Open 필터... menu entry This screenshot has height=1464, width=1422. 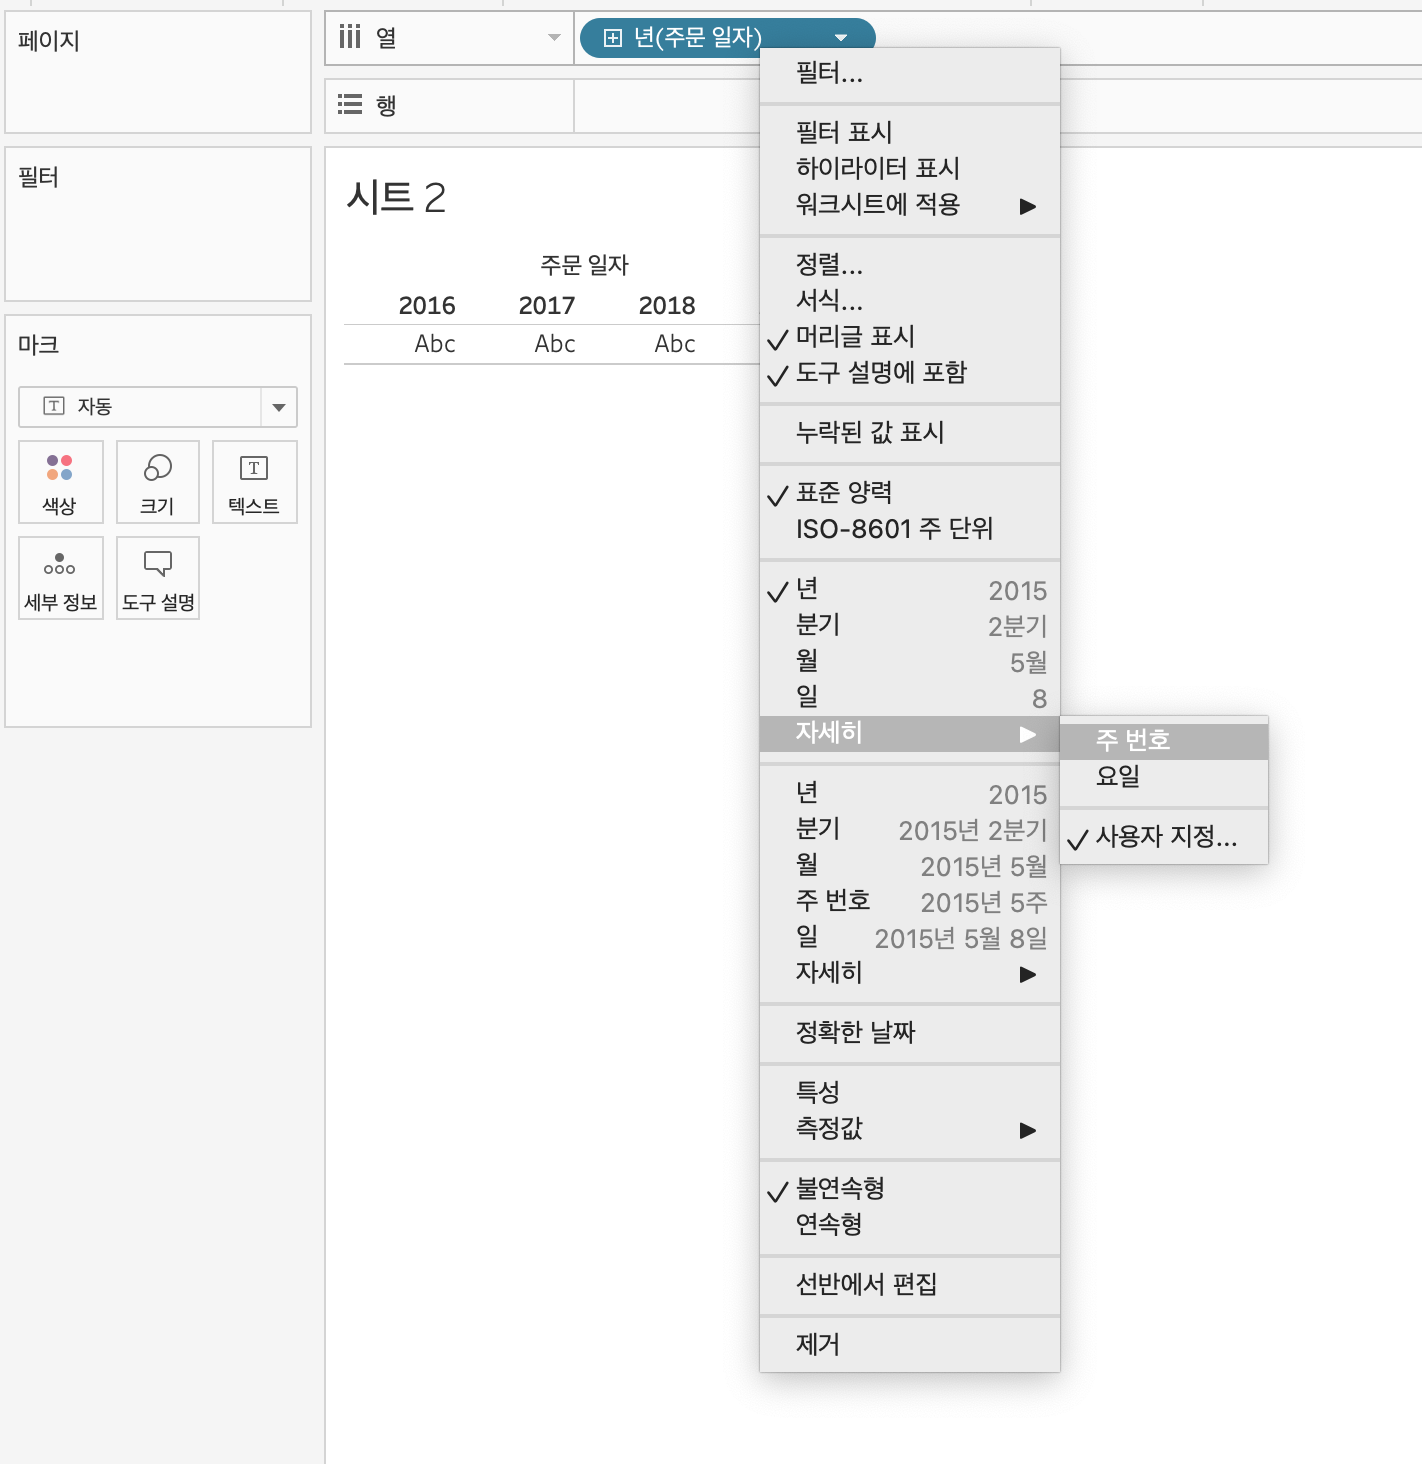[910, 73]
